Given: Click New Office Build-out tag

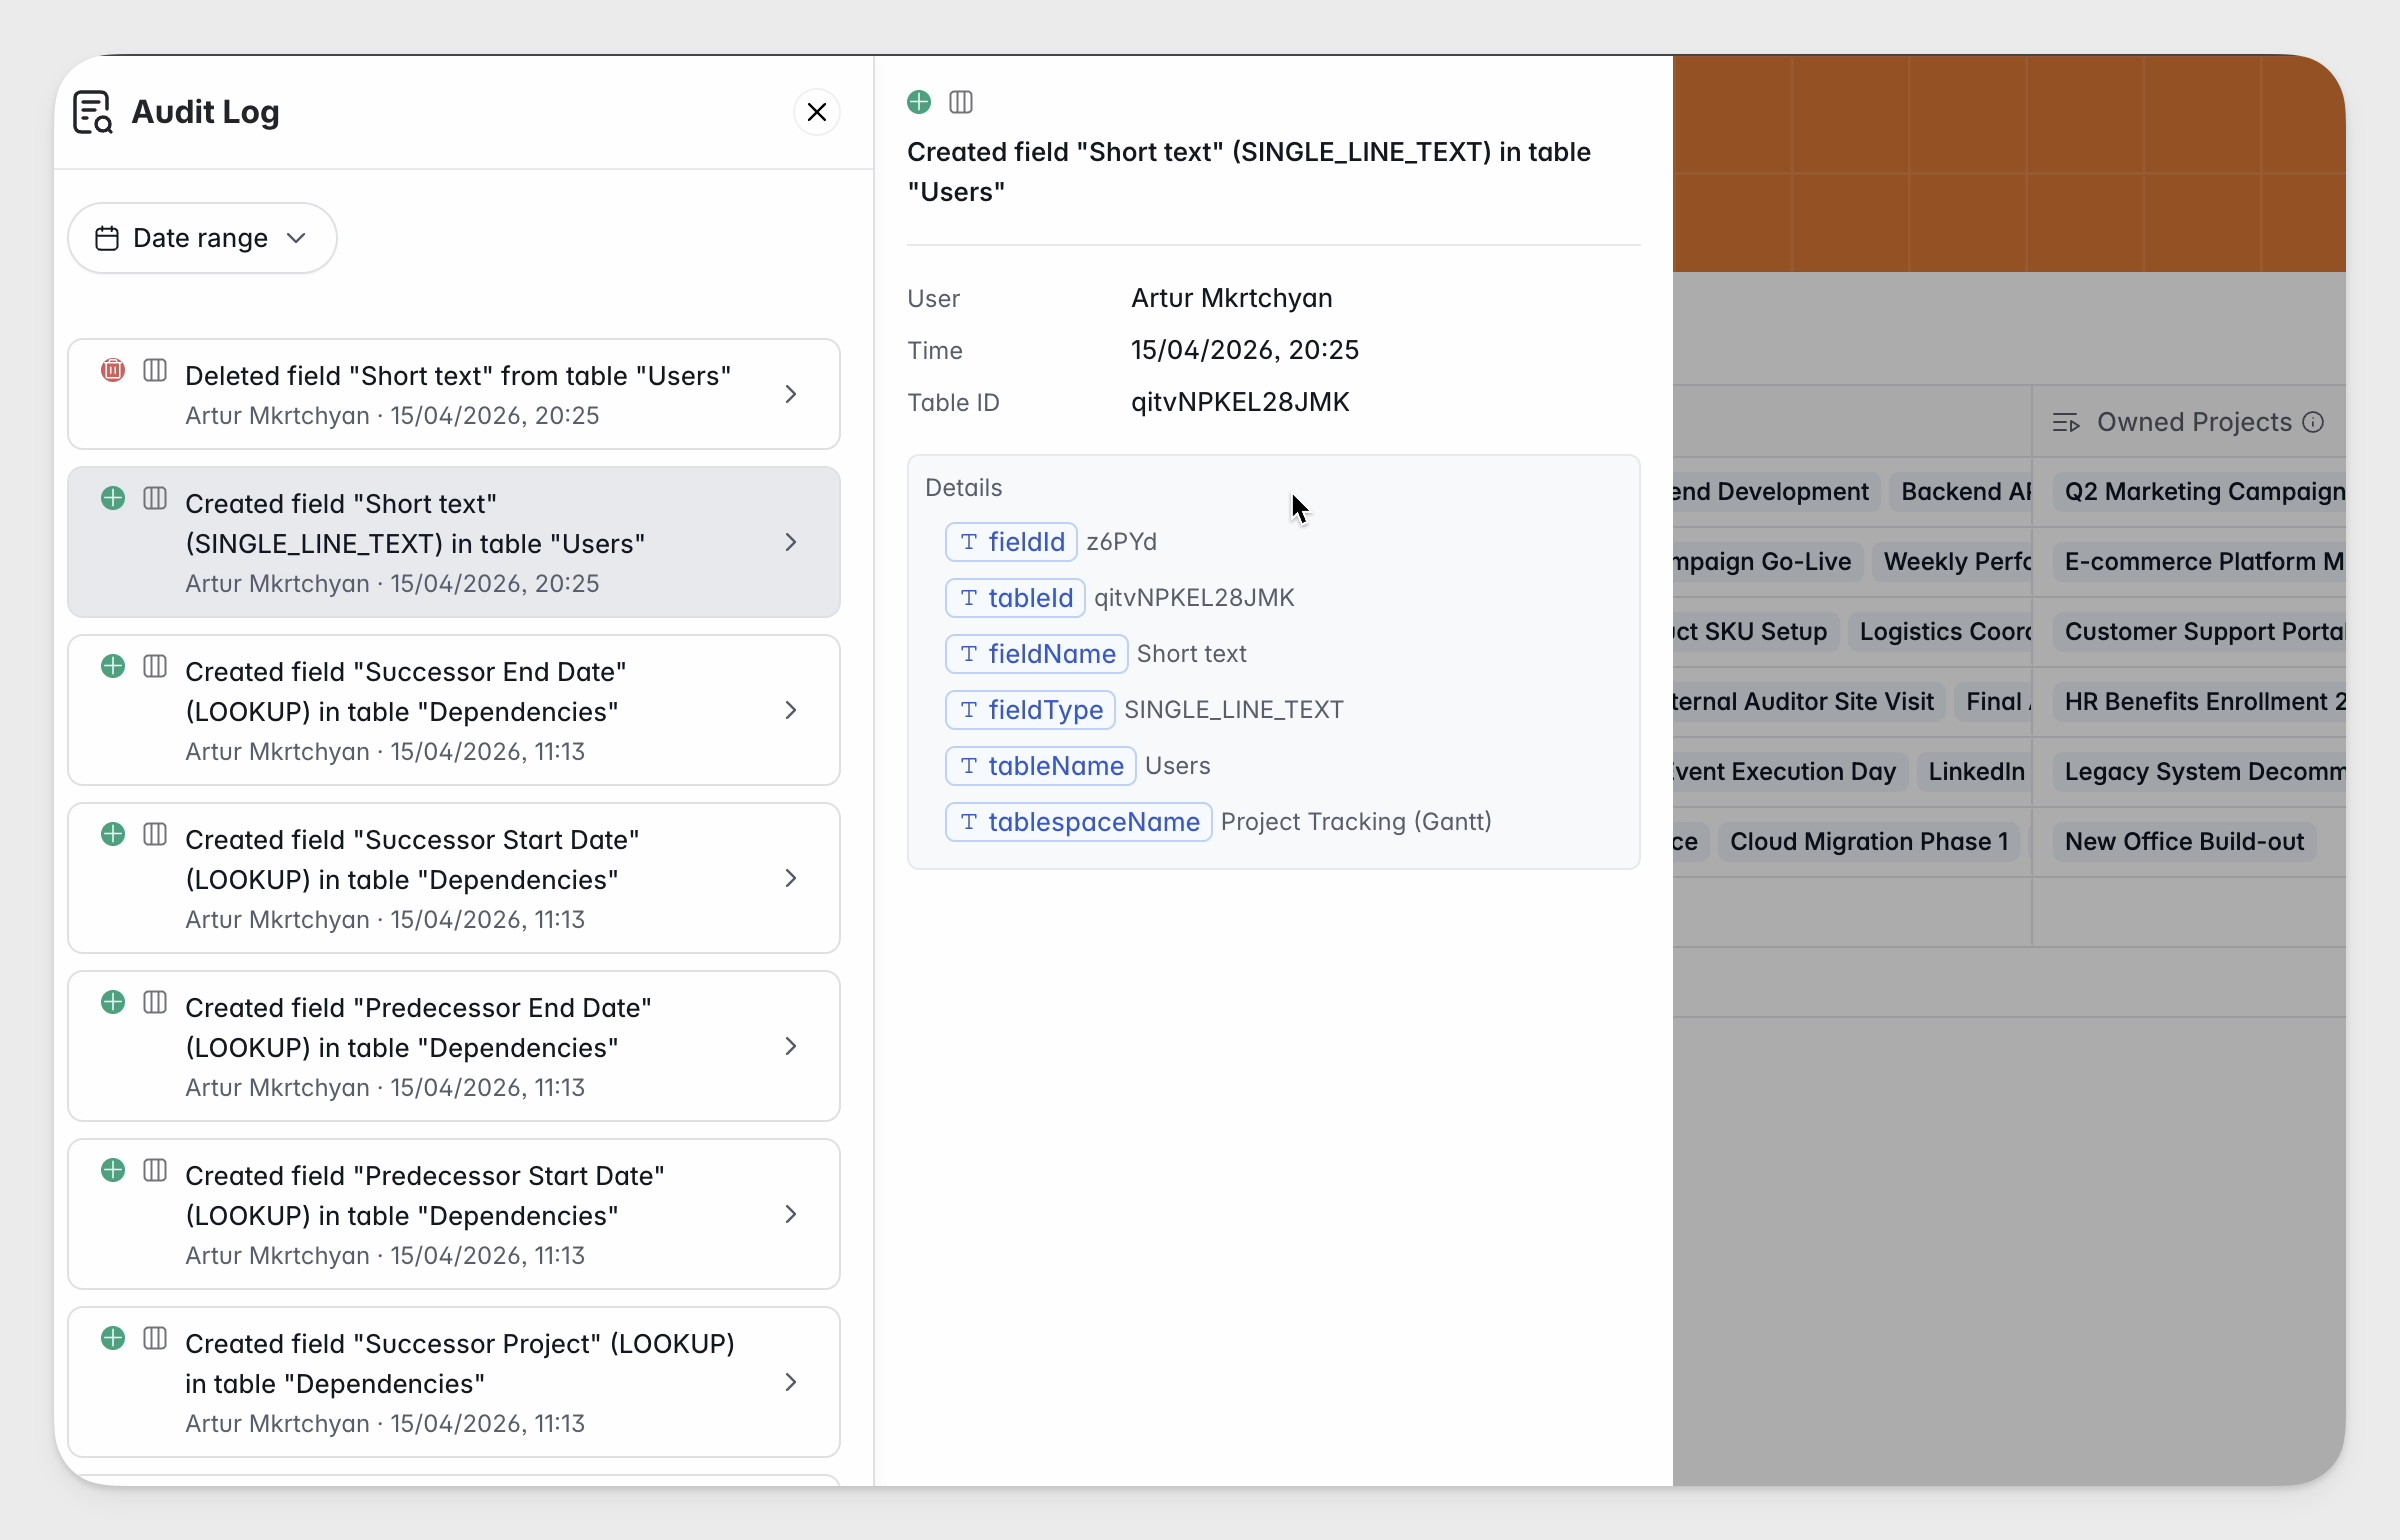Looking at the screenshot, I should click(2184, 842).
